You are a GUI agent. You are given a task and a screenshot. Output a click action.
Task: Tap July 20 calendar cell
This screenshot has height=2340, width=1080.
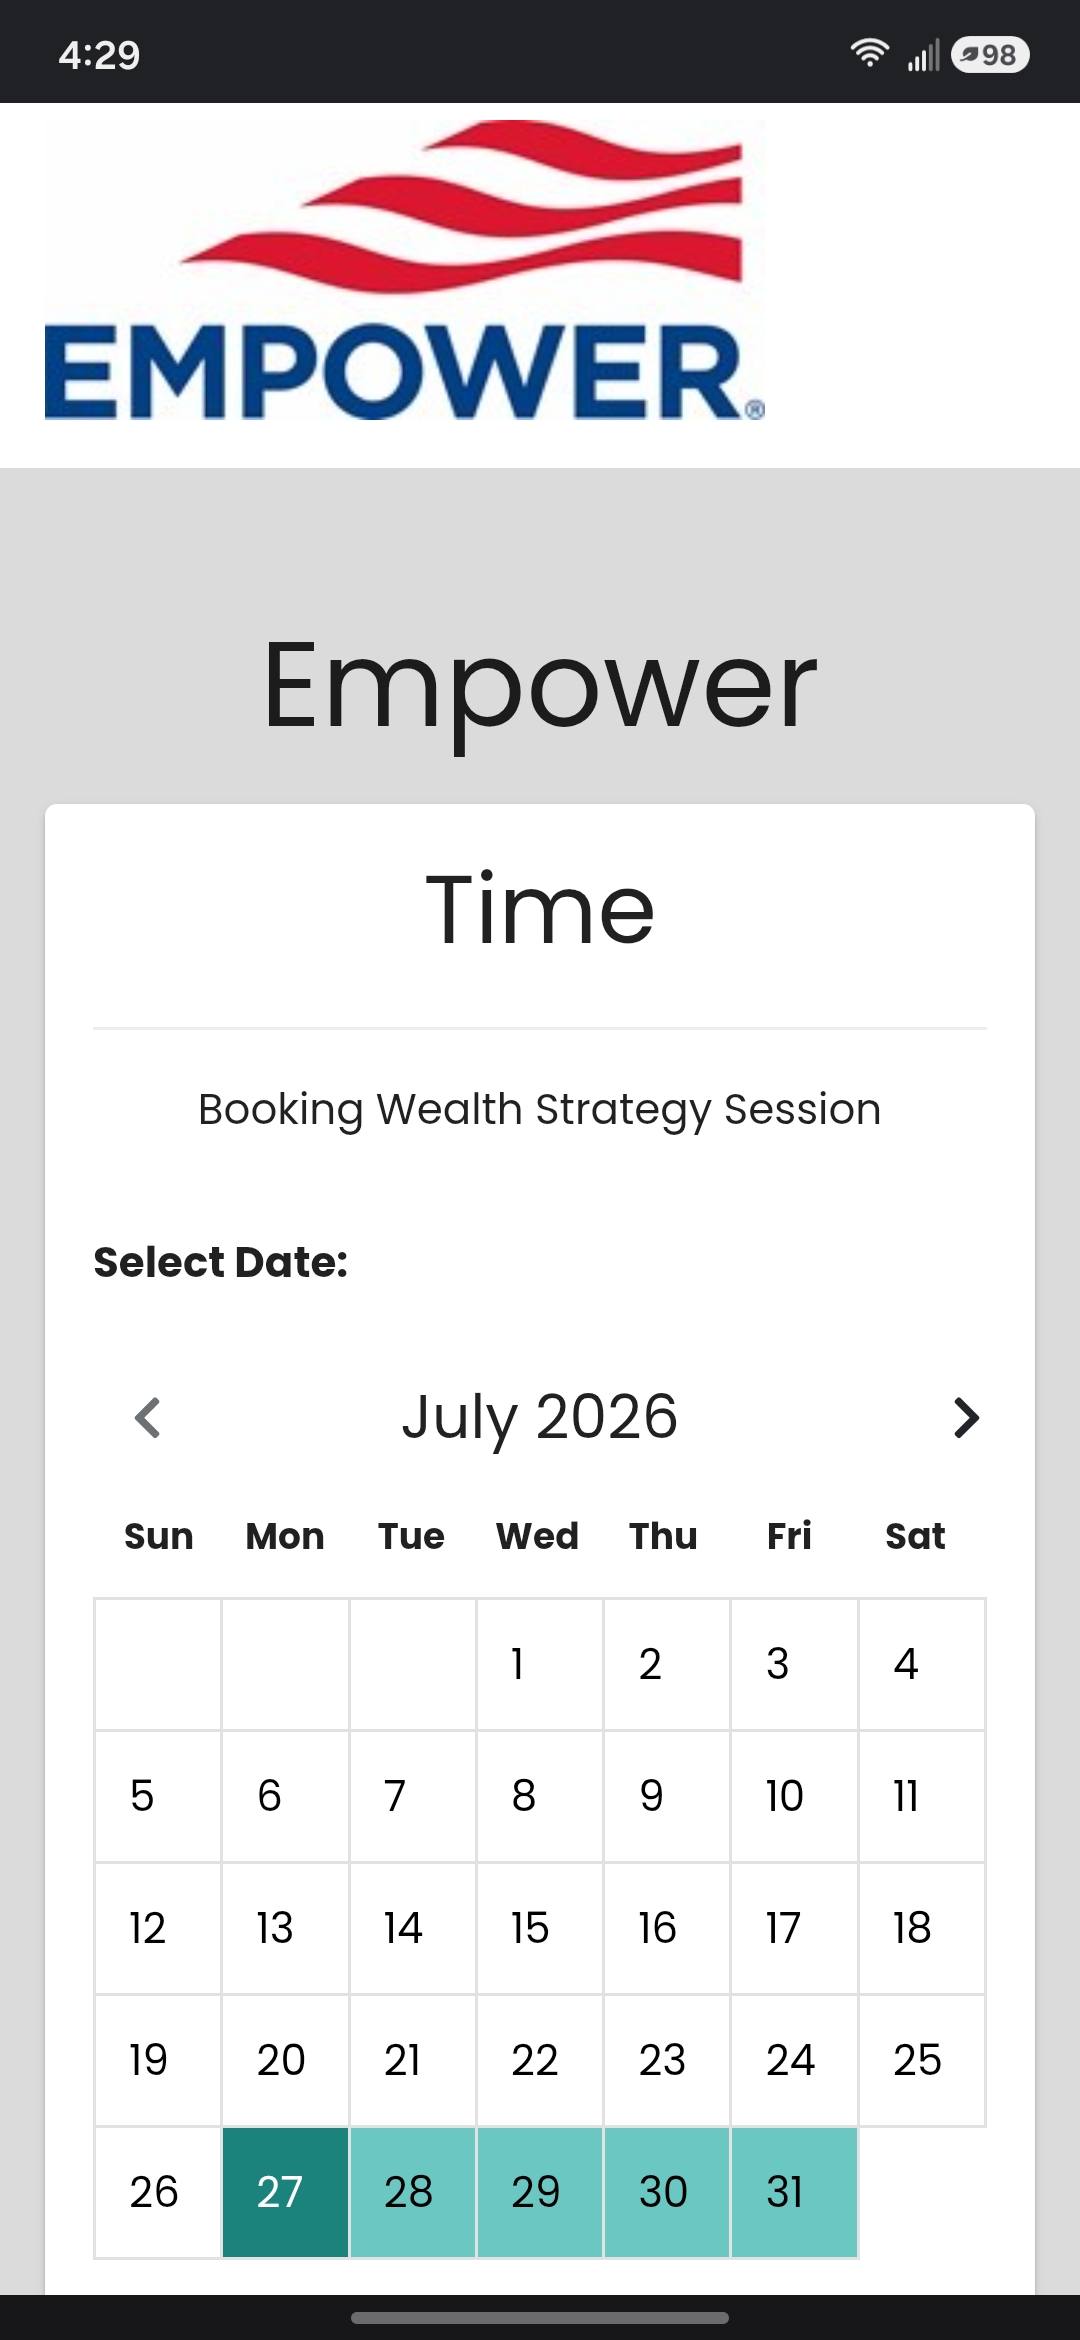[x=285, y=2060]
